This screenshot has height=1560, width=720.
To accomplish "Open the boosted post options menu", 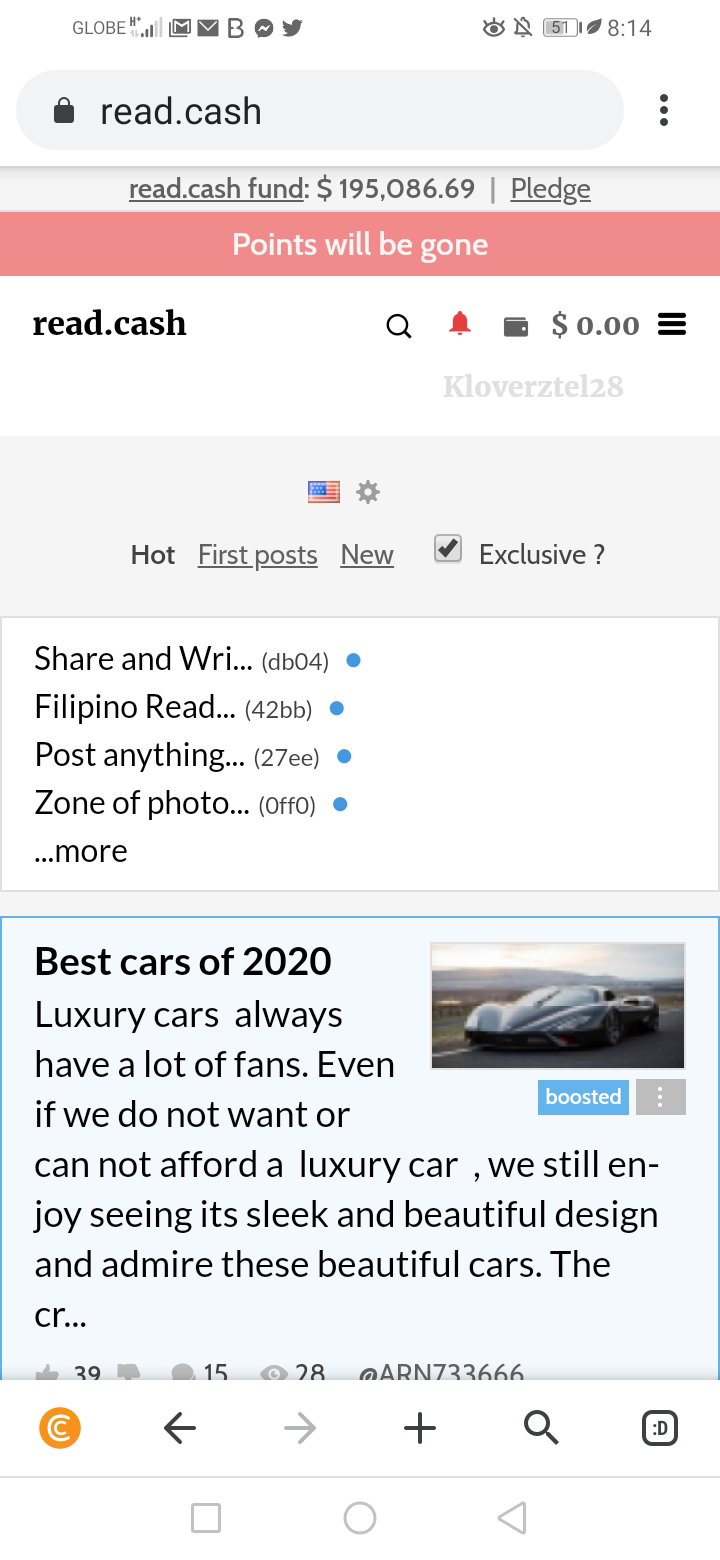I will pos(661,1097).
